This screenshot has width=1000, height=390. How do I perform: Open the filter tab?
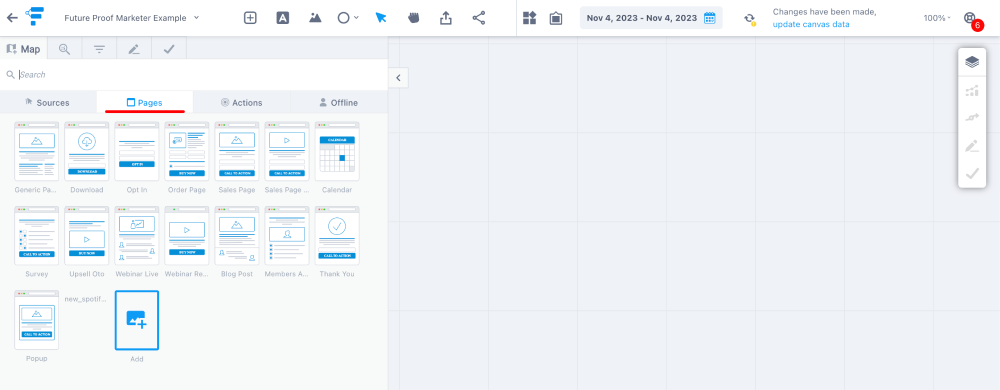click(x=99, y=49)
